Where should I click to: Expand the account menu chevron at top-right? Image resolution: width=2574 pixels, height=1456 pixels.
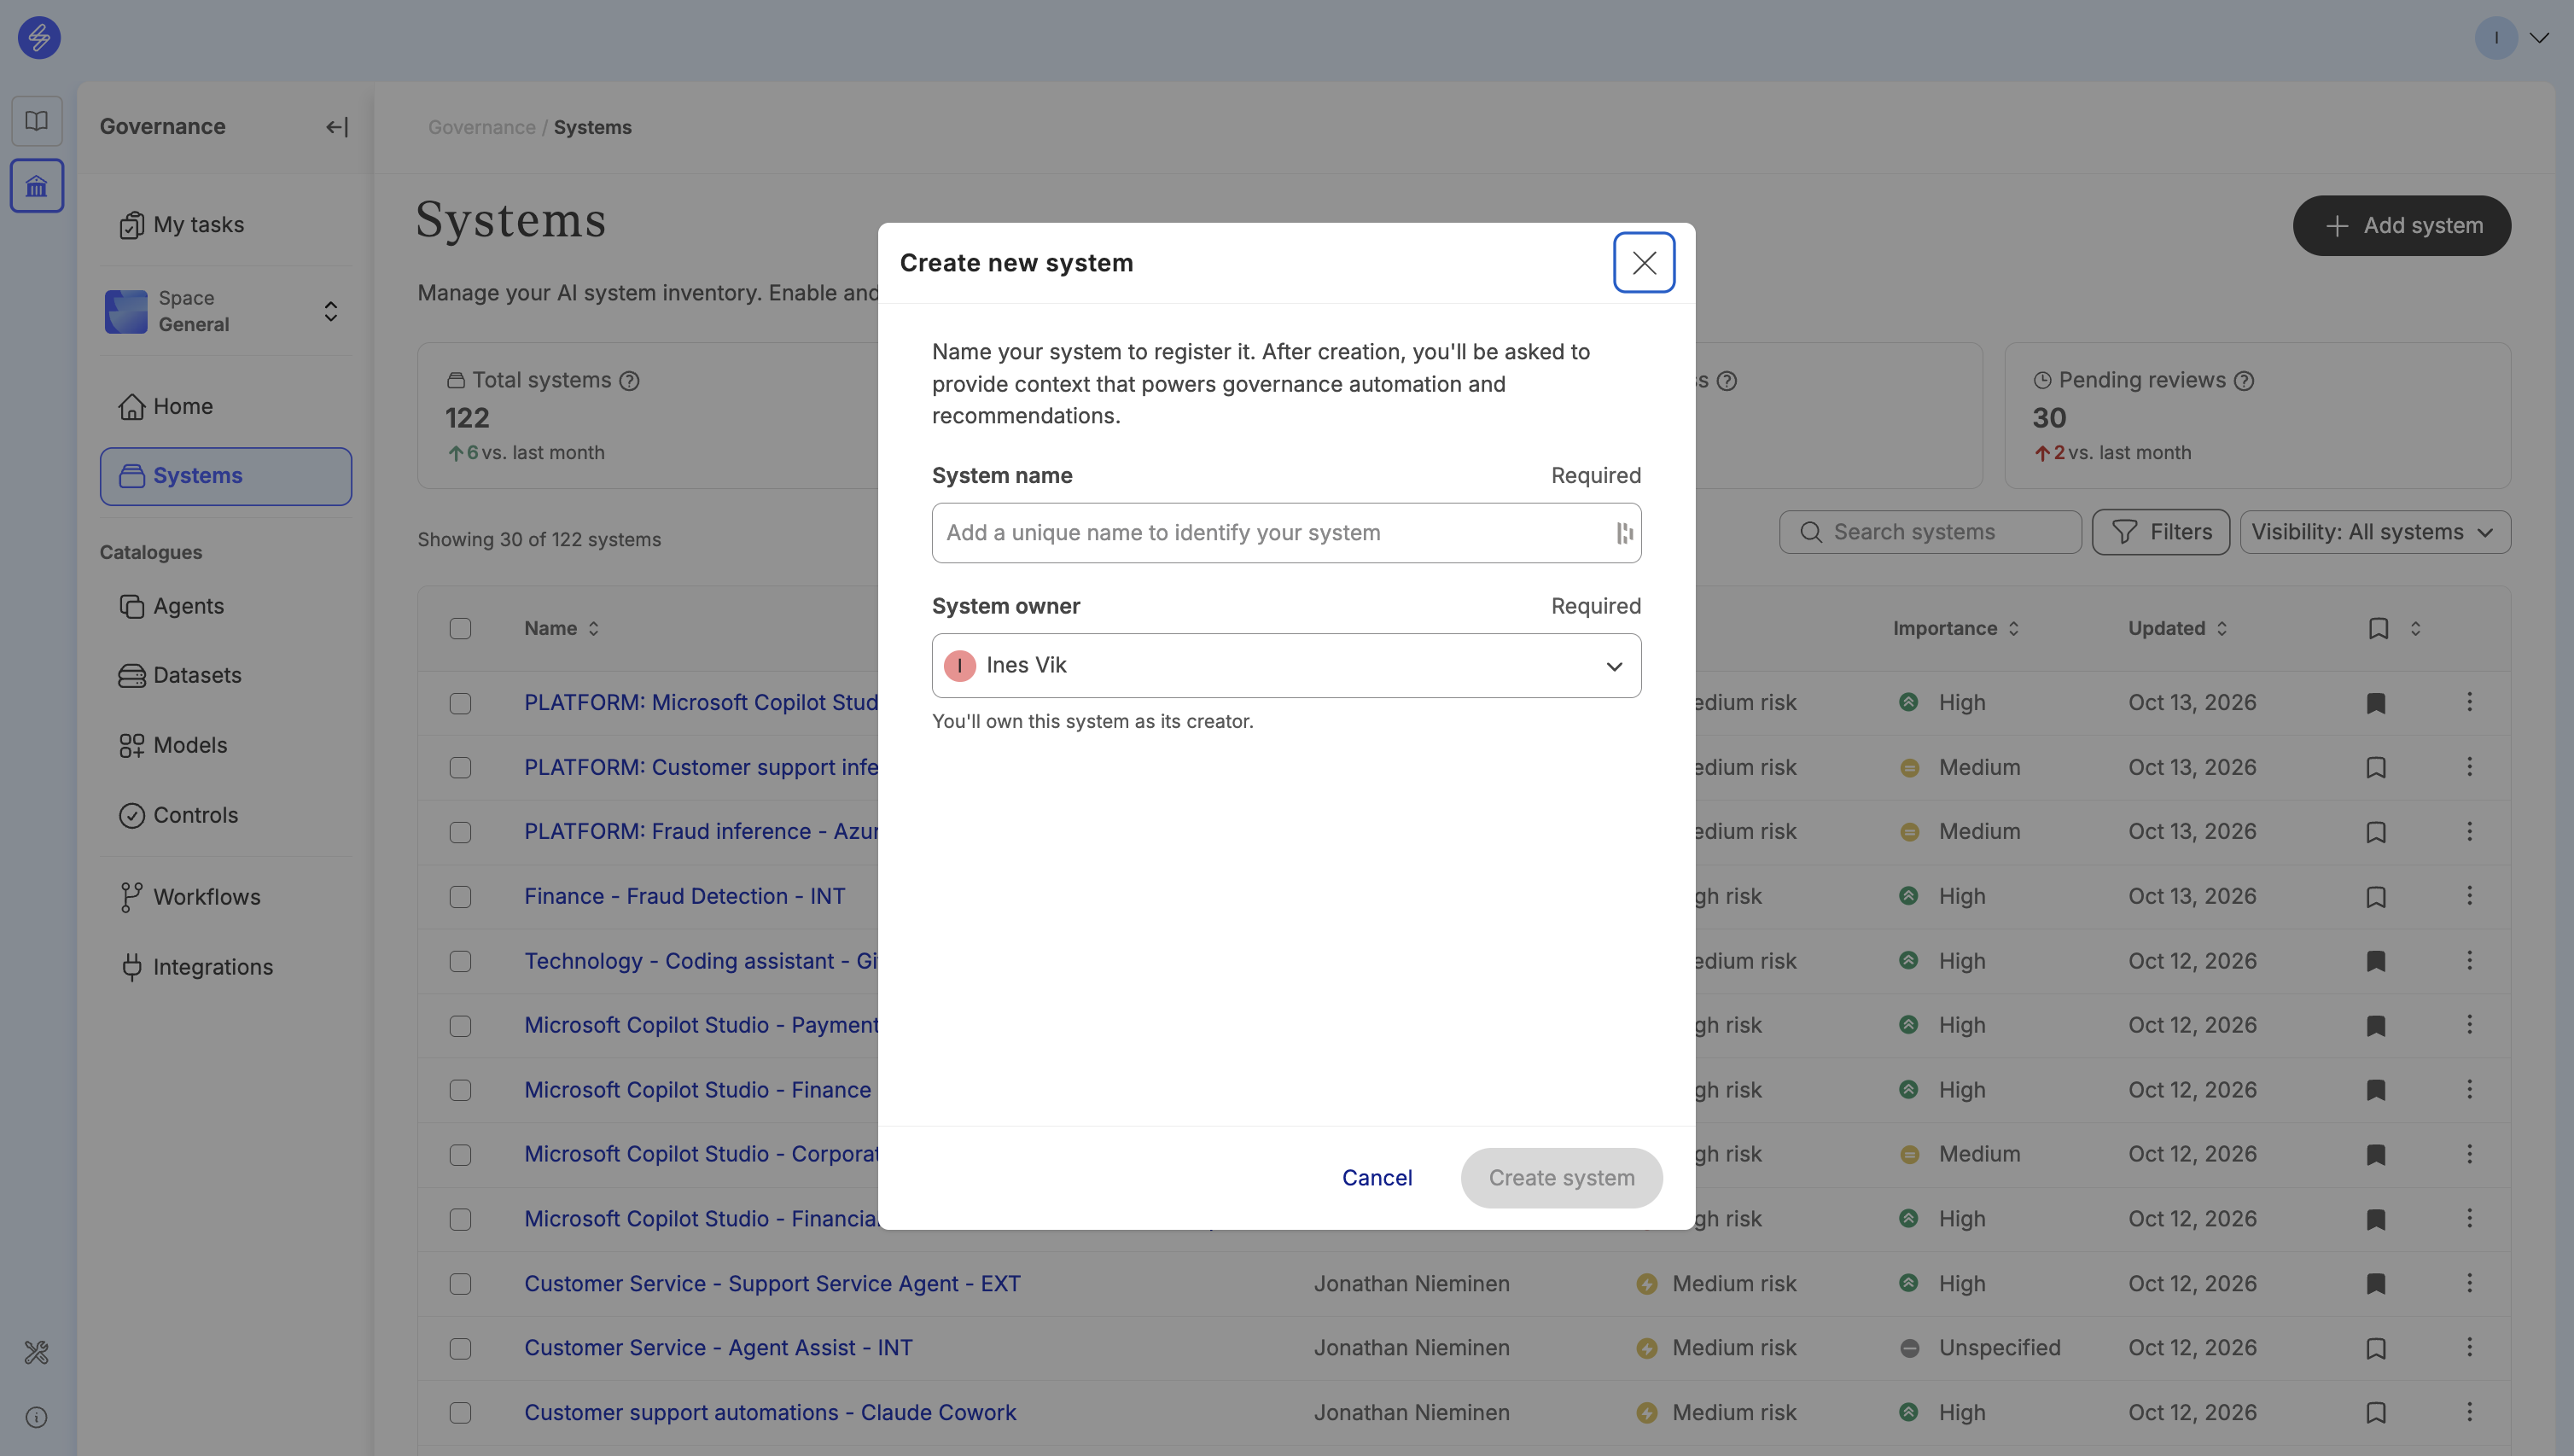2539,38
